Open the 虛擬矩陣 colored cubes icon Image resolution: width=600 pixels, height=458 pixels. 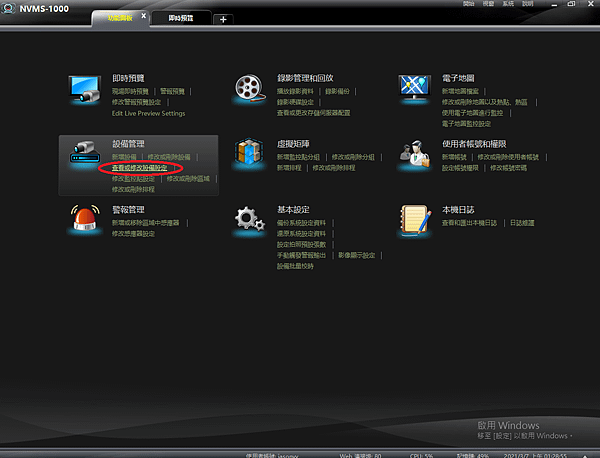coord(249,152)
